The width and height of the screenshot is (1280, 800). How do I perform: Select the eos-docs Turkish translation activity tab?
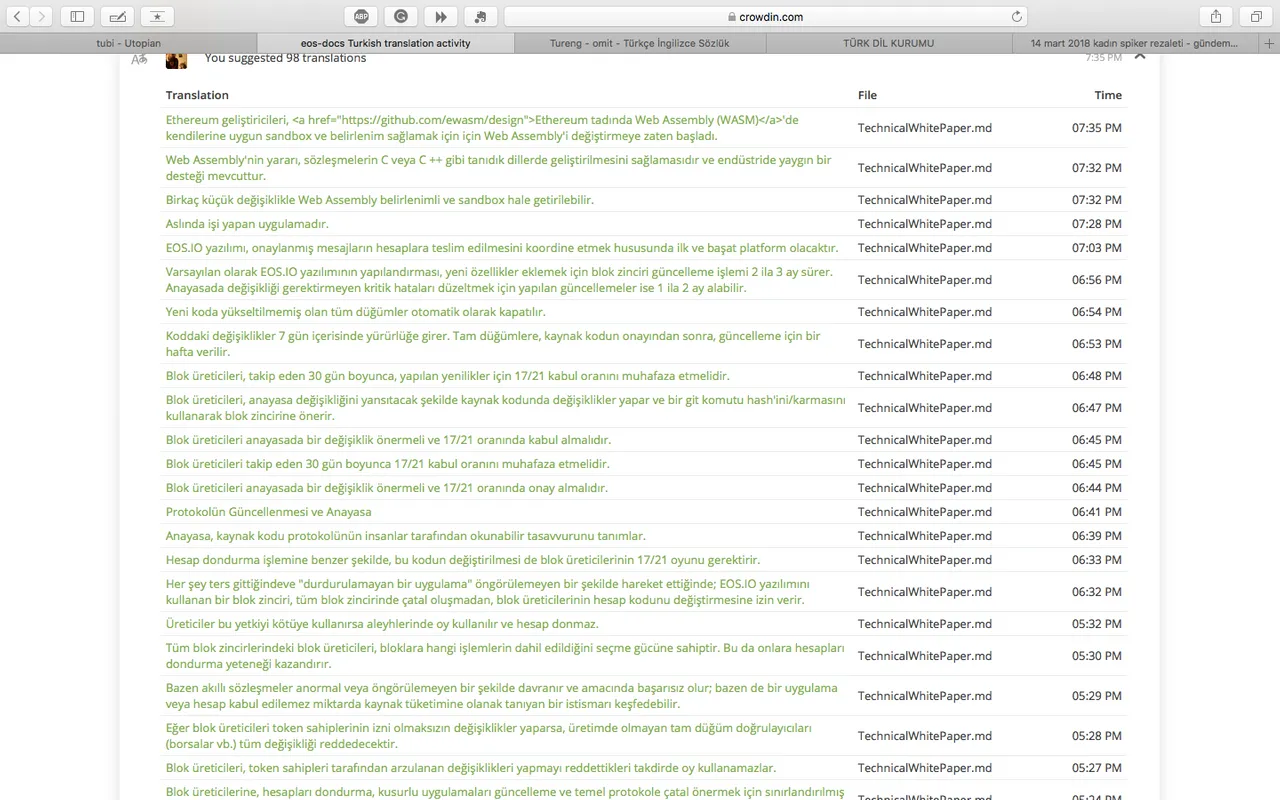[x=385, y=43]
